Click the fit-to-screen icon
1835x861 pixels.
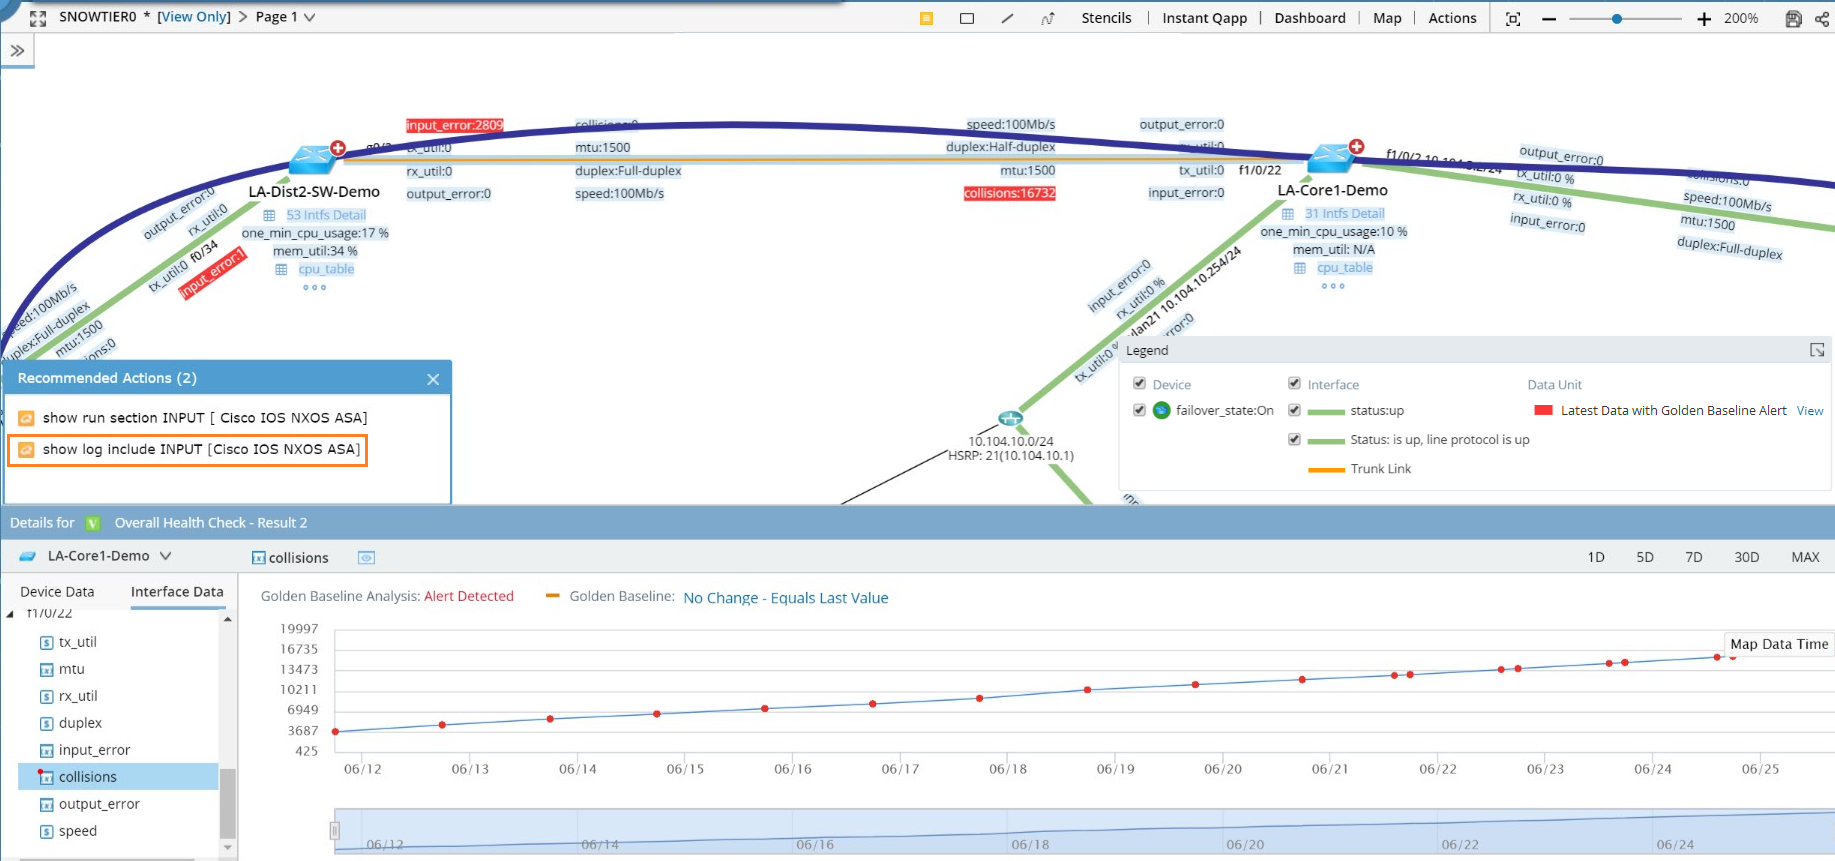coord(1513,19)
